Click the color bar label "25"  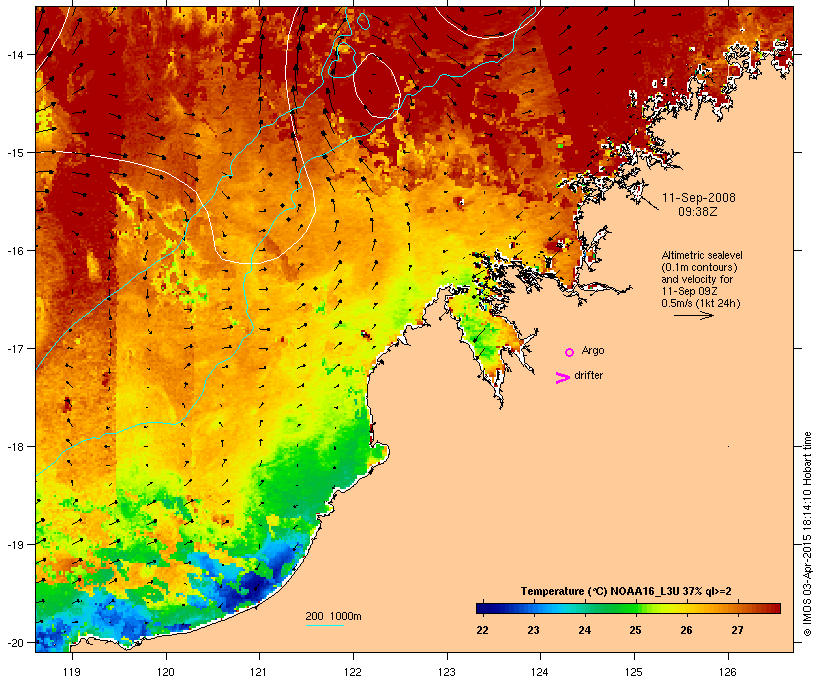(x=635, y=630)
